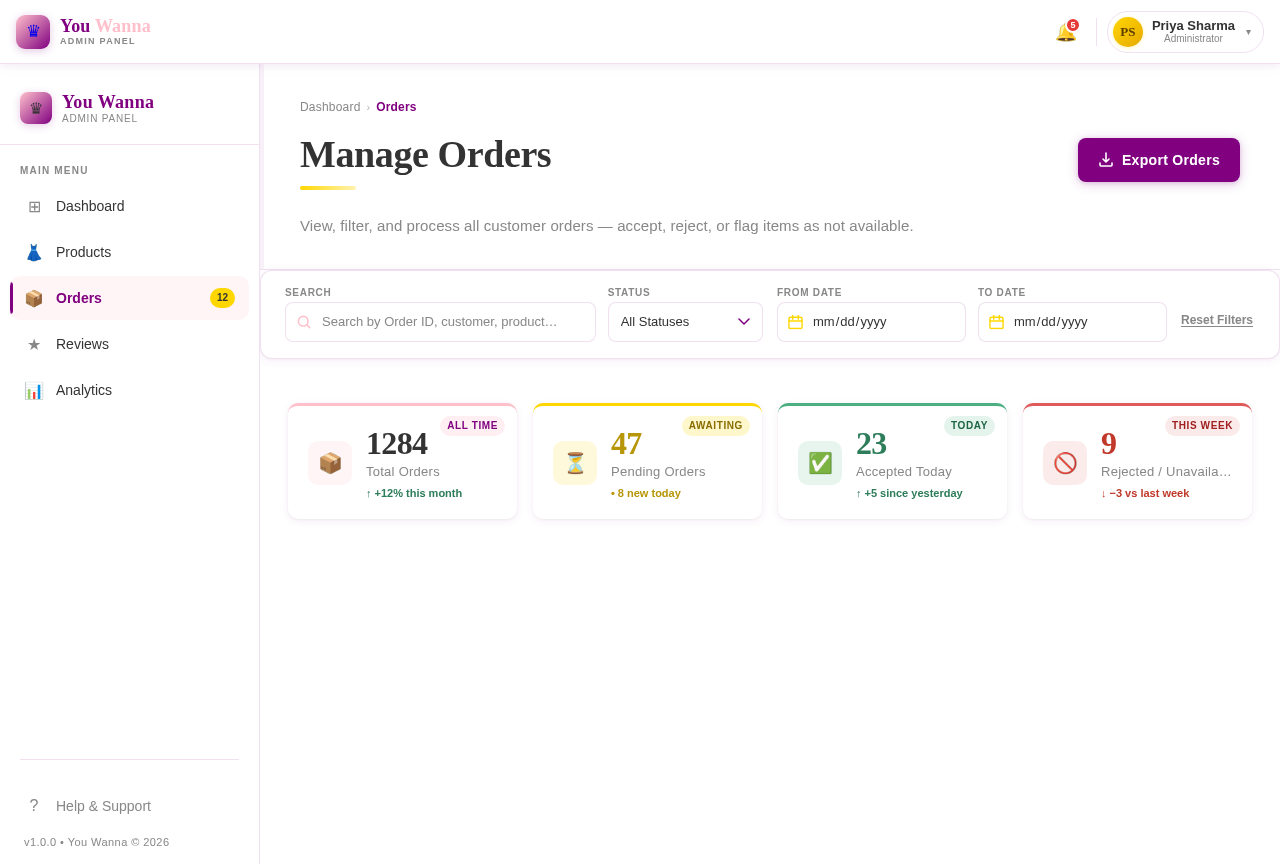
Task: Open Analytics via the bar chart icon
Action: (x=34, y=389)
